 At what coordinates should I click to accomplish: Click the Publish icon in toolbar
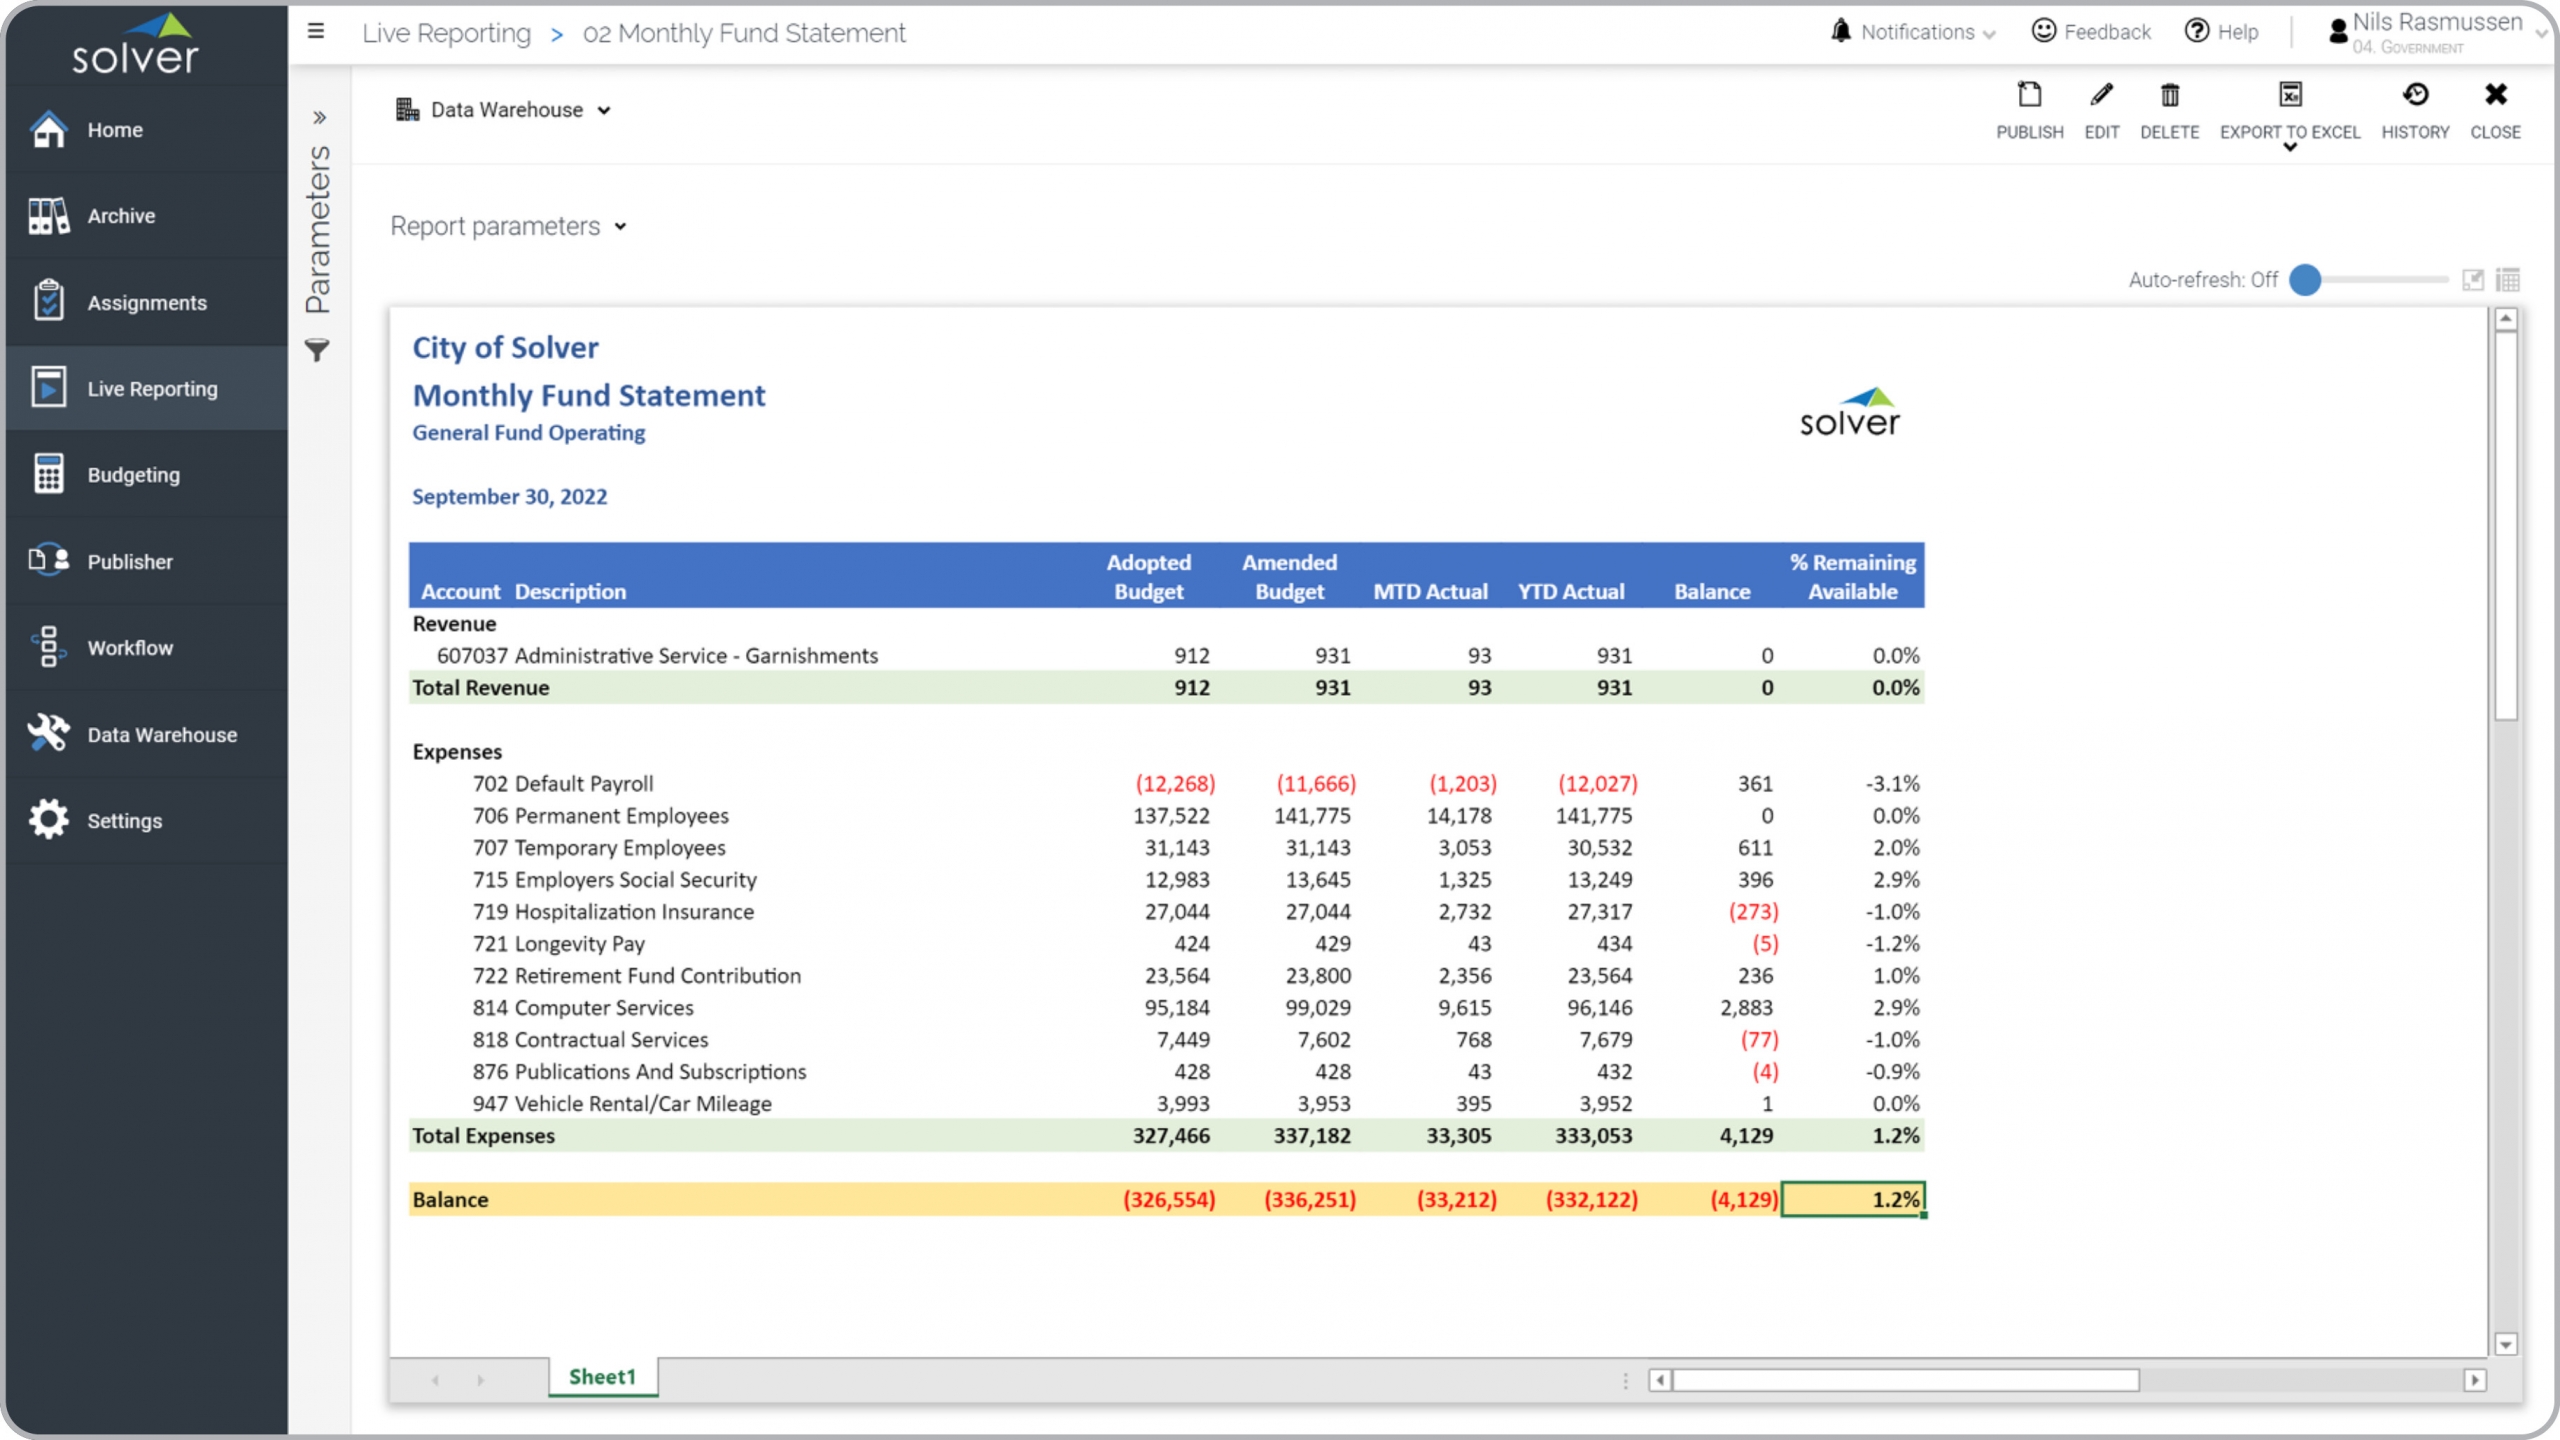2029,96
